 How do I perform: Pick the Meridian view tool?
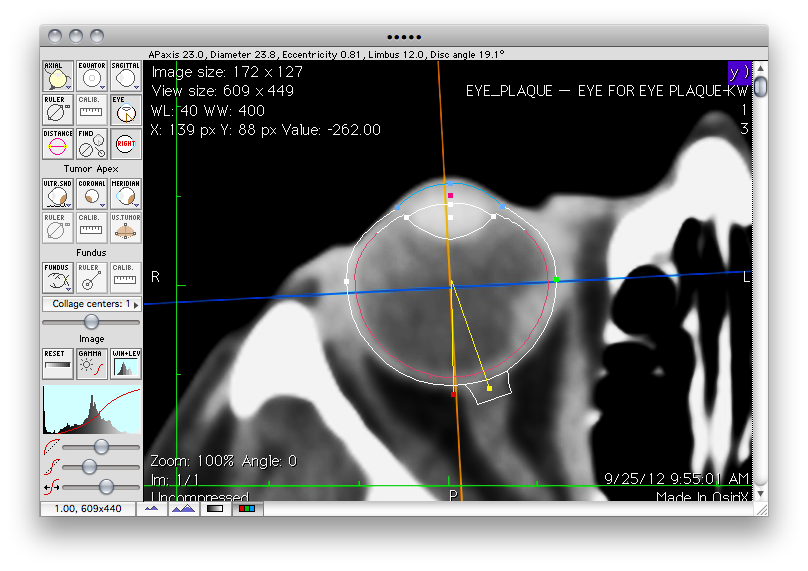126,194
